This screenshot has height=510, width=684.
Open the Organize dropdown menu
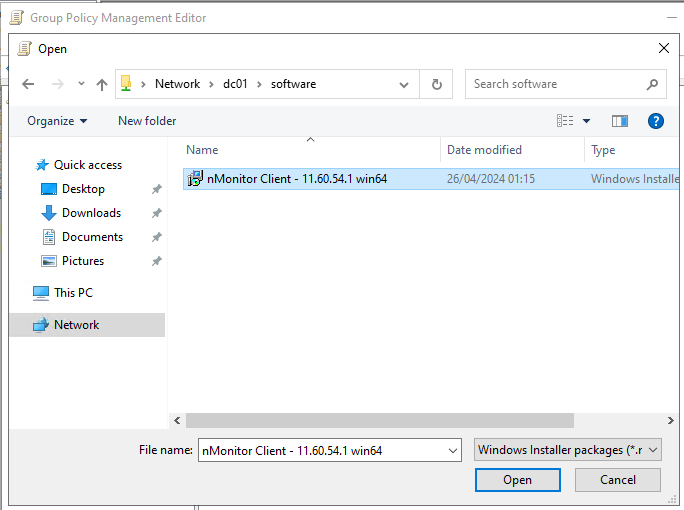(57, 121)
